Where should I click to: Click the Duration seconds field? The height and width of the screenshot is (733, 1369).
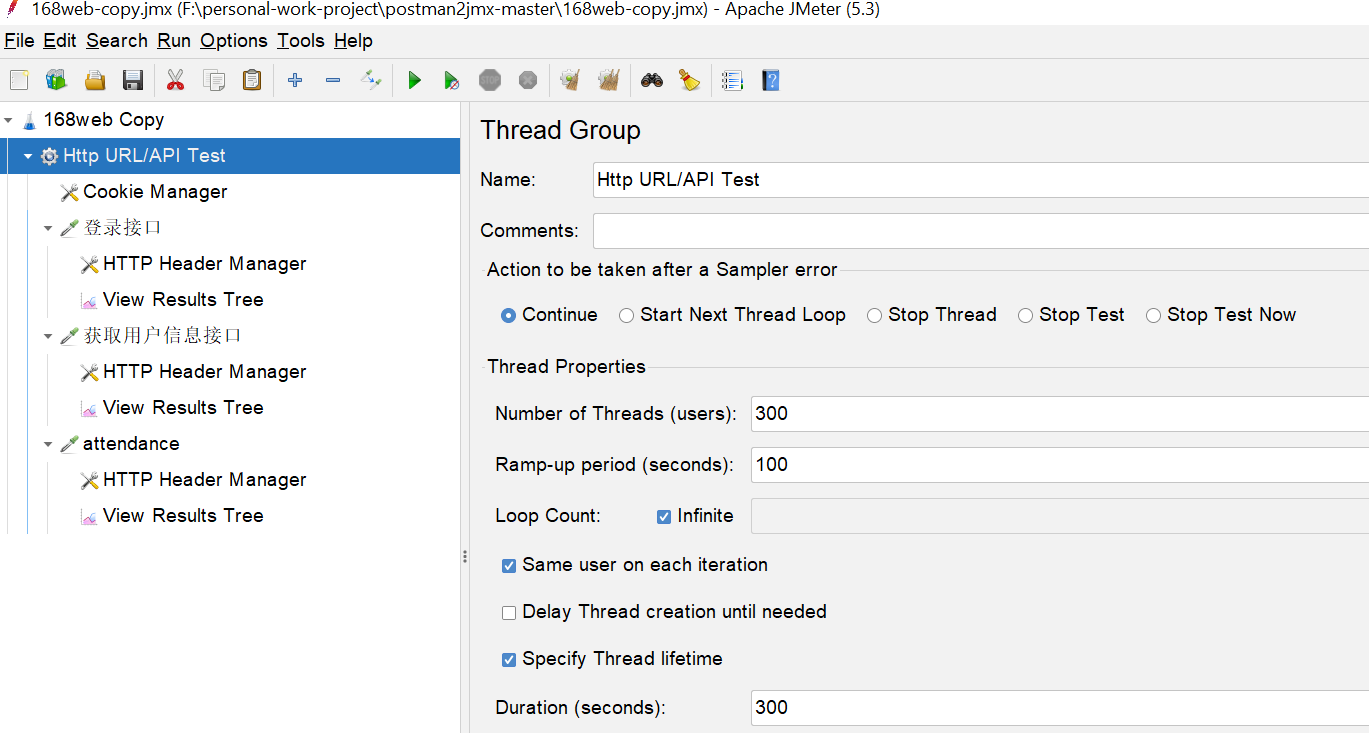pos(1060,708)
